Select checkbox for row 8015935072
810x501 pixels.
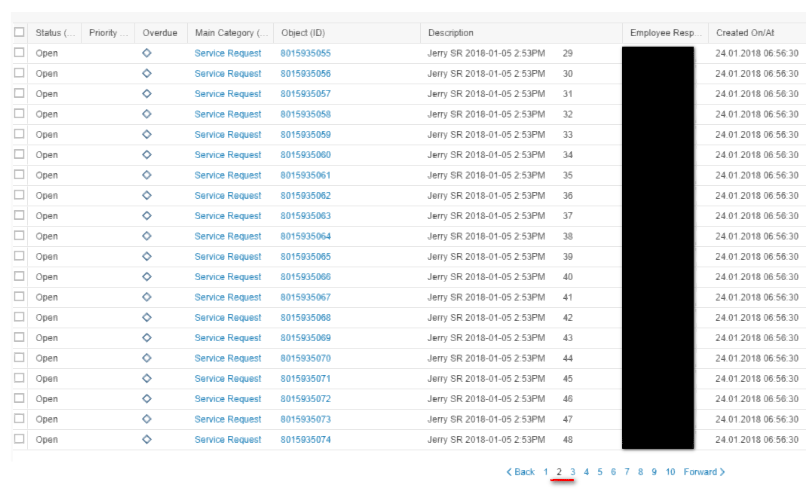click(x=19, y=398)
